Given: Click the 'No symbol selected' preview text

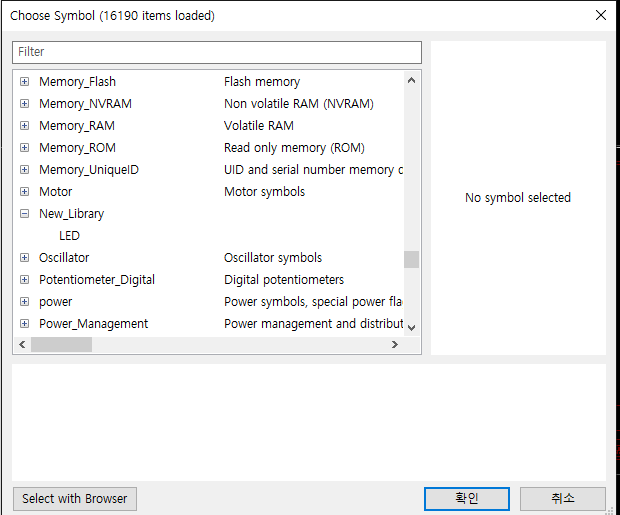Looking at the screenshot, I should (518, 197).
